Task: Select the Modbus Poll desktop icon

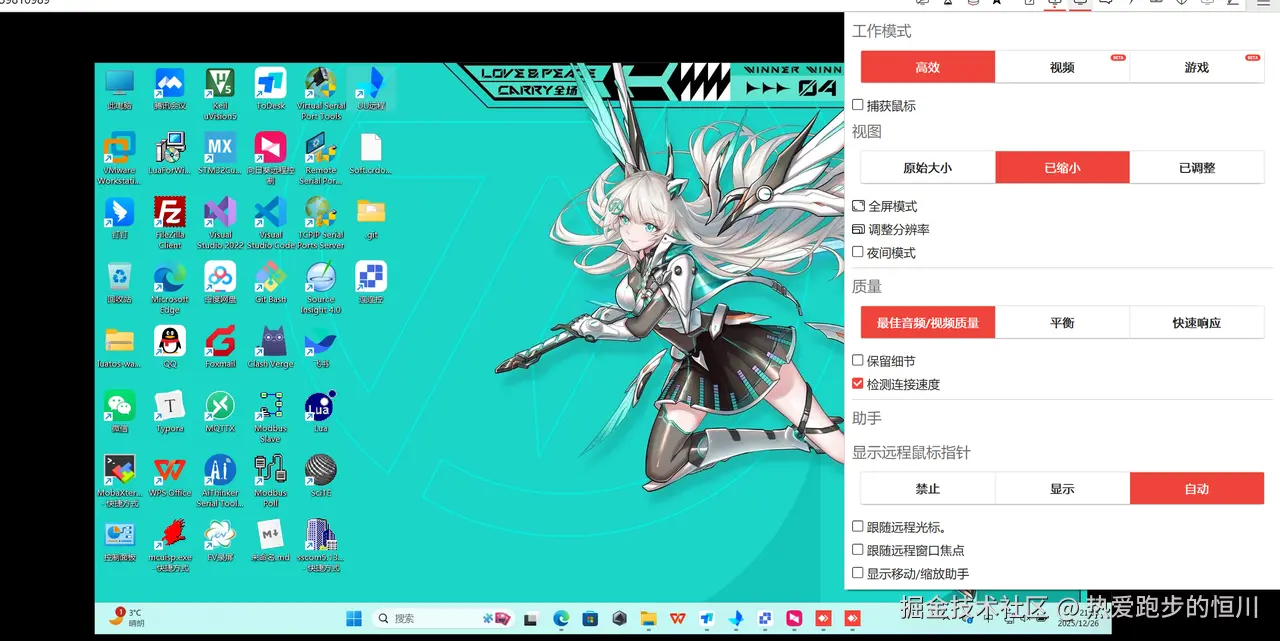Action: [x=270, y=480]
